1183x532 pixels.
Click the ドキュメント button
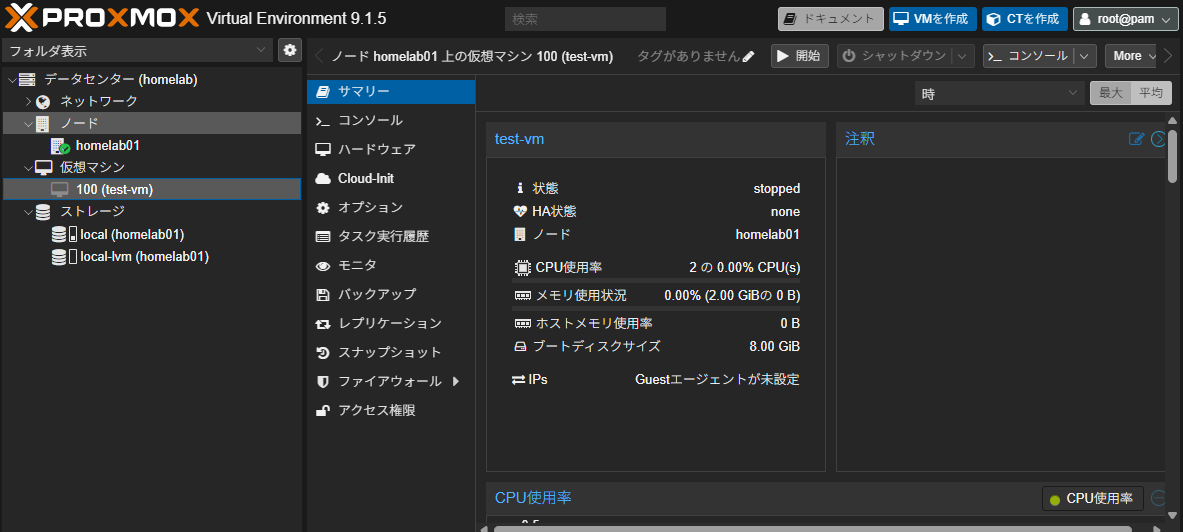[831, 19]
